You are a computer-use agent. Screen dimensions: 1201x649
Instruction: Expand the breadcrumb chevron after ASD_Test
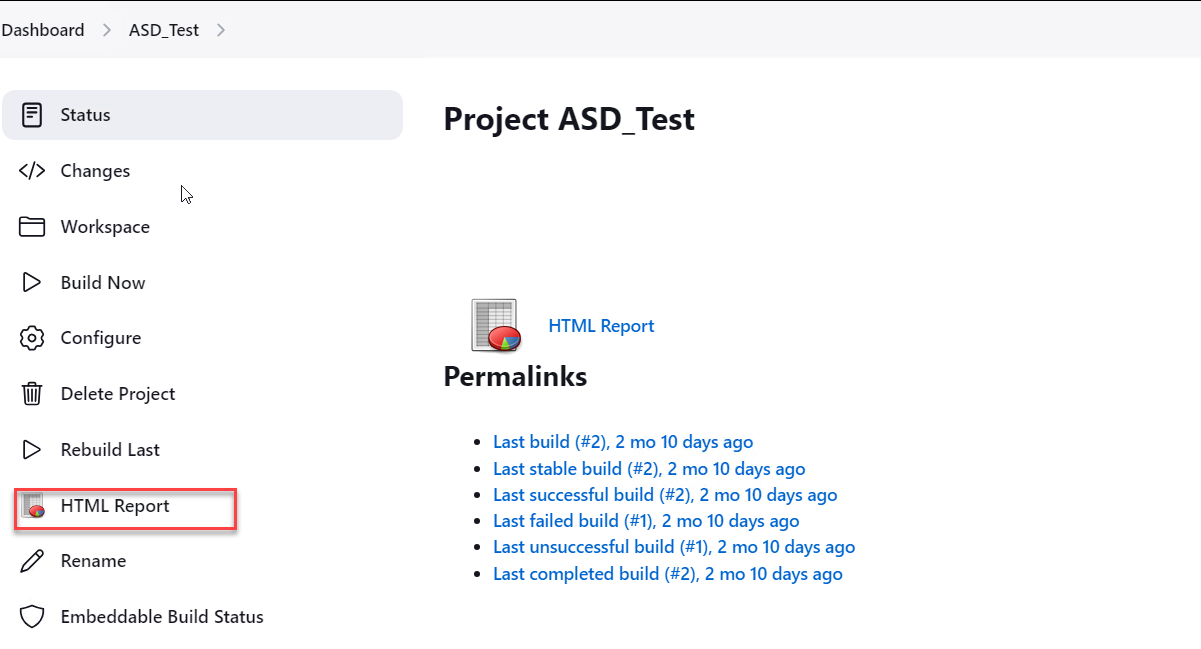pos(222,30)
